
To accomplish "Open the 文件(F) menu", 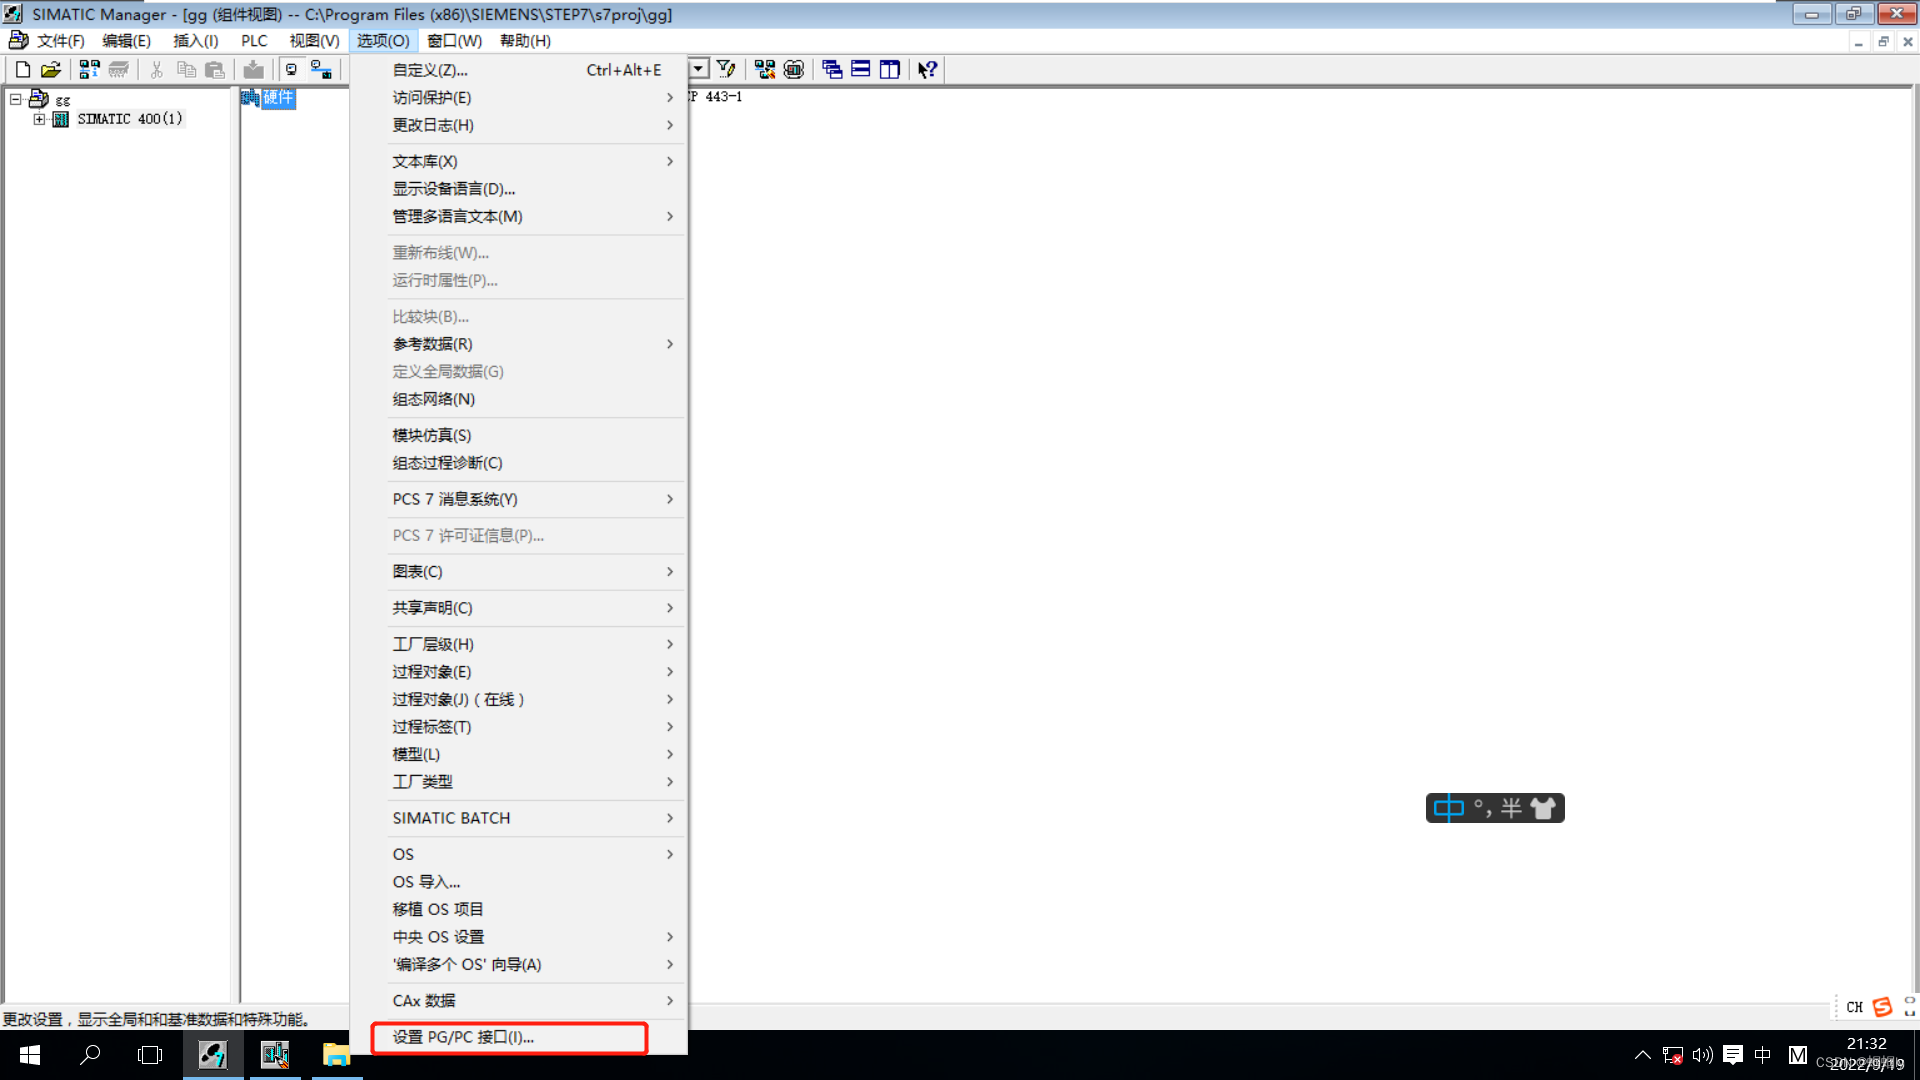I will coord(60,41).
